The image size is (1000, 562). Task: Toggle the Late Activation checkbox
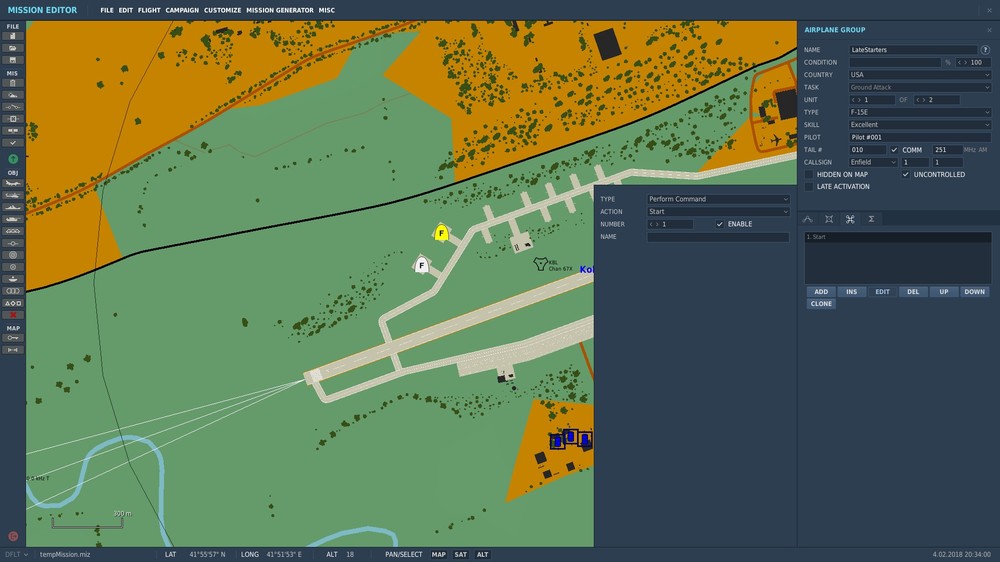point(809,187)
